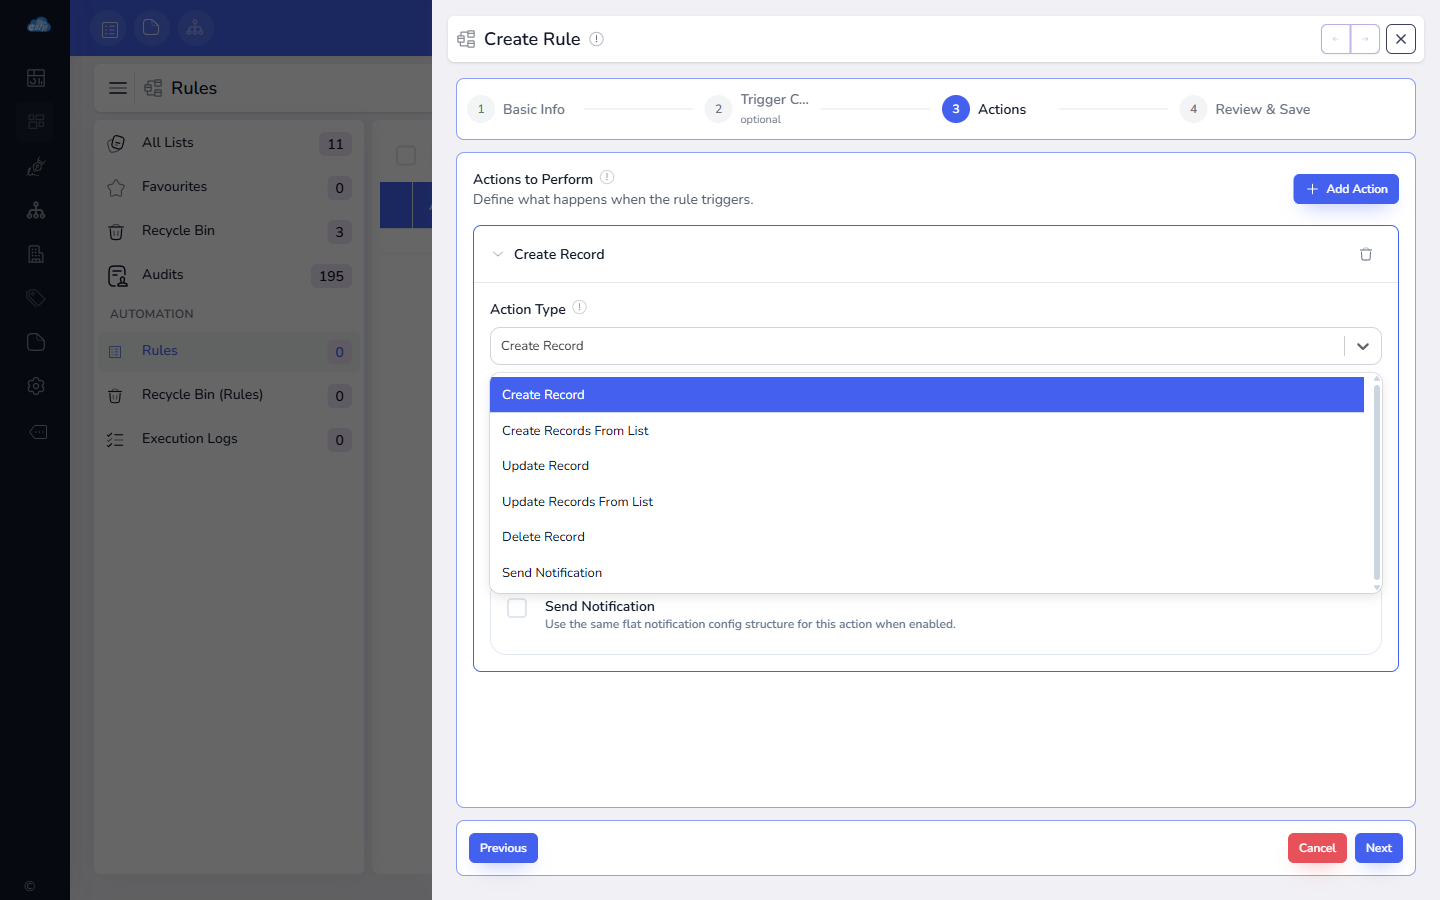Click the Execution Logs checklist icon
Image resolution: width=1440 pixels, height=900 pixels.
[115, 439]
